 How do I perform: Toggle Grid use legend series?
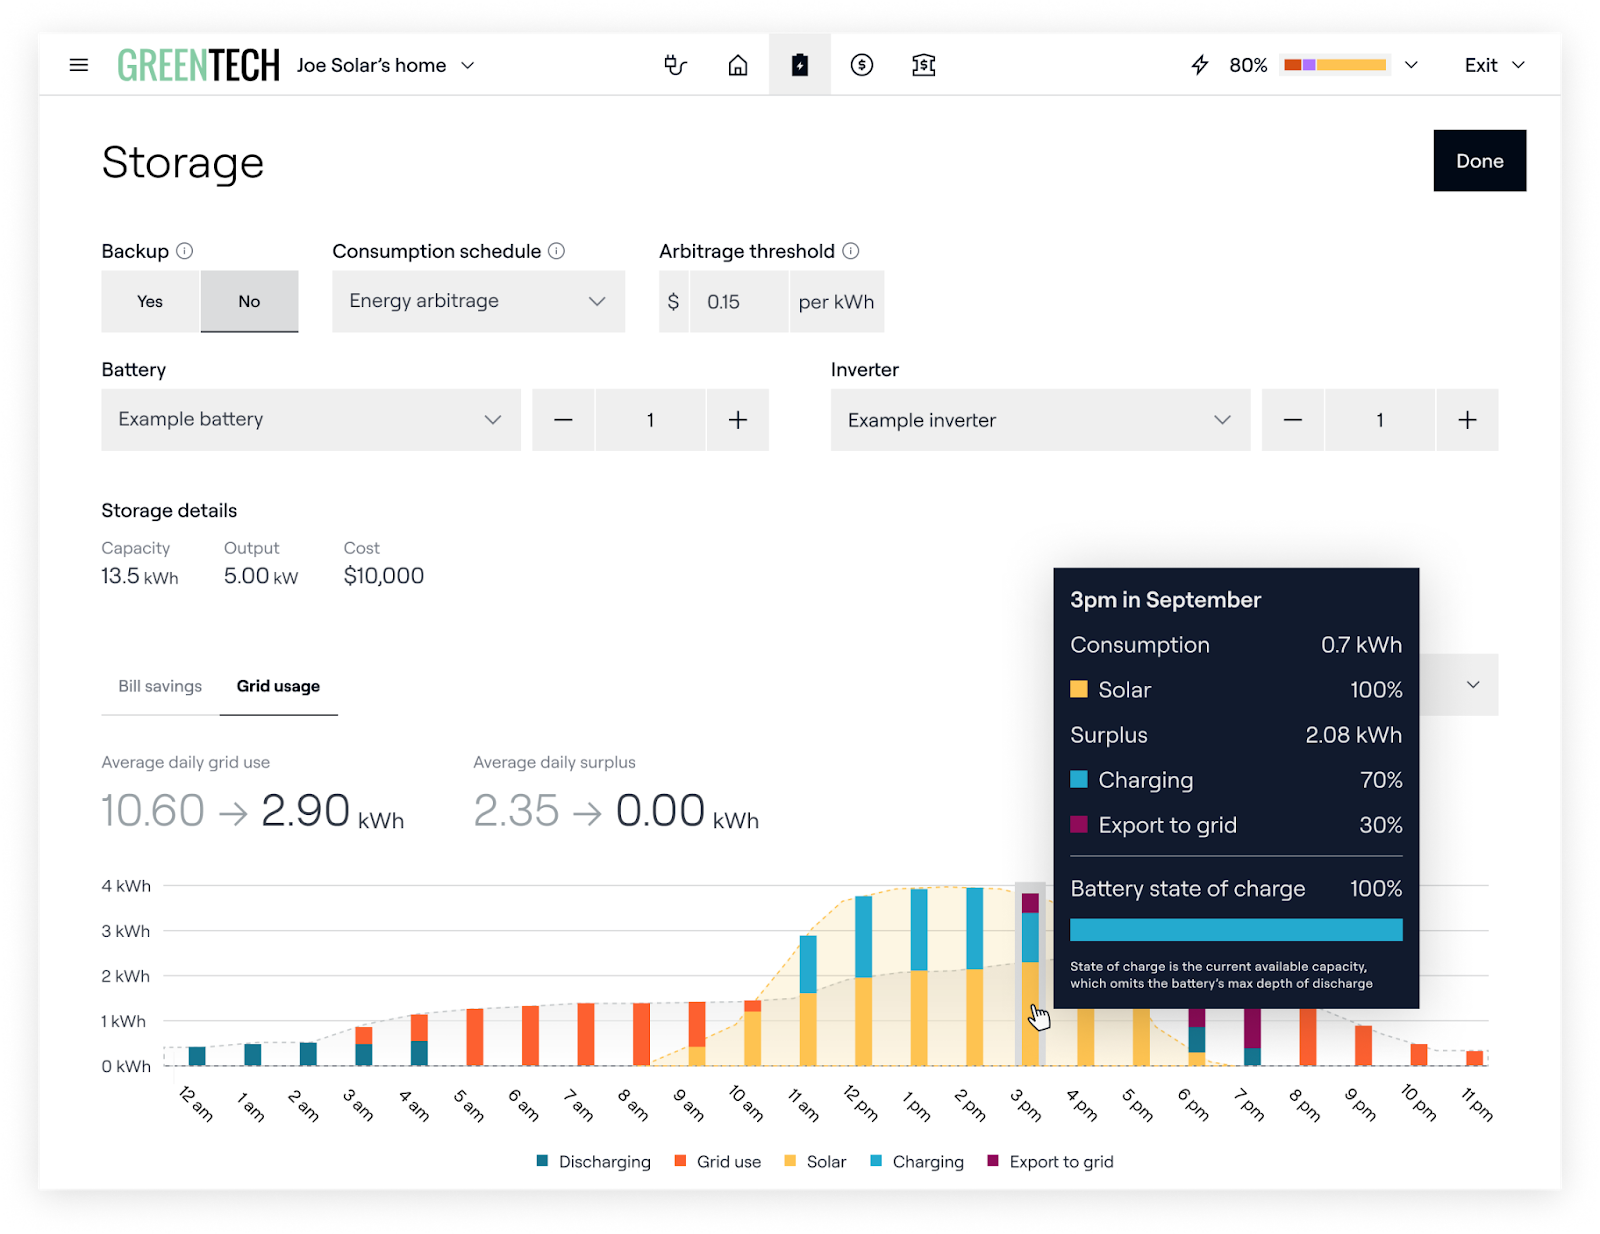[x=718, y=1161]
